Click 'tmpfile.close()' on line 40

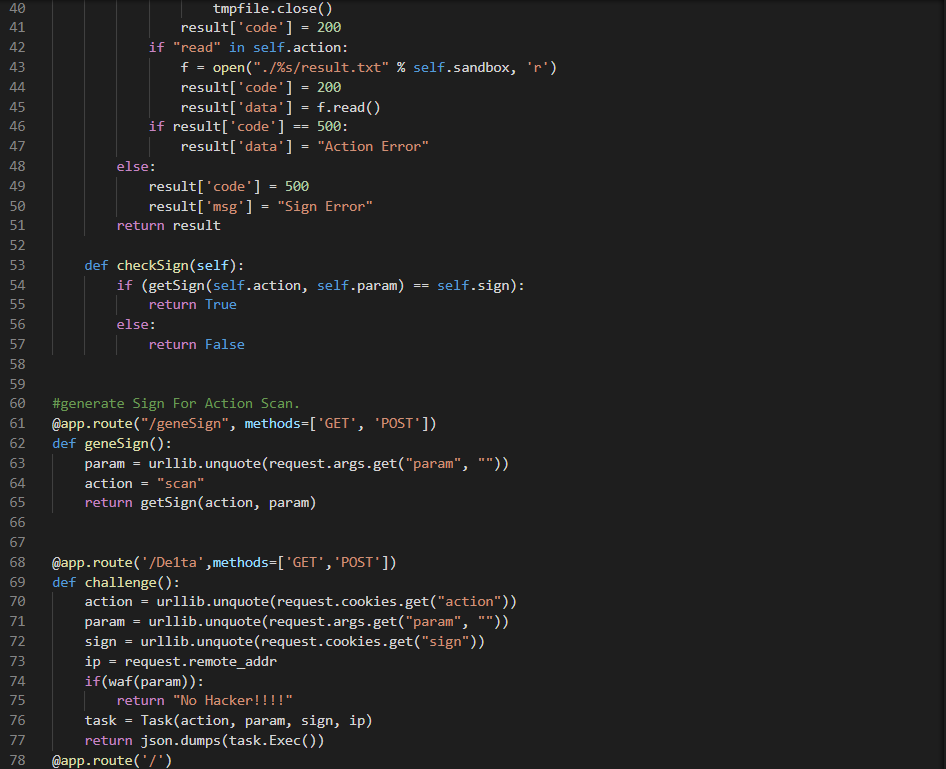[x=273, y=8]
